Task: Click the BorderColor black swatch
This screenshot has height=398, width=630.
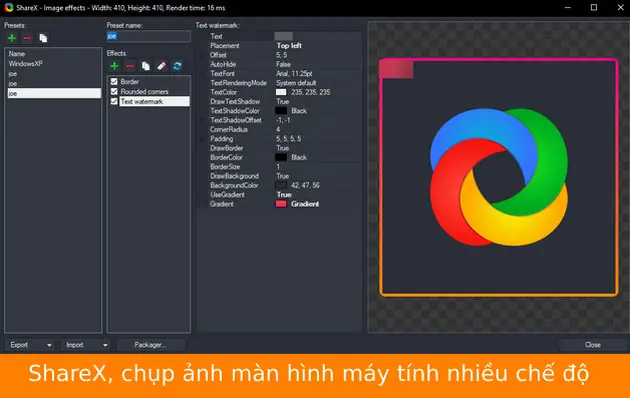Action: click(x=281, y=157)
